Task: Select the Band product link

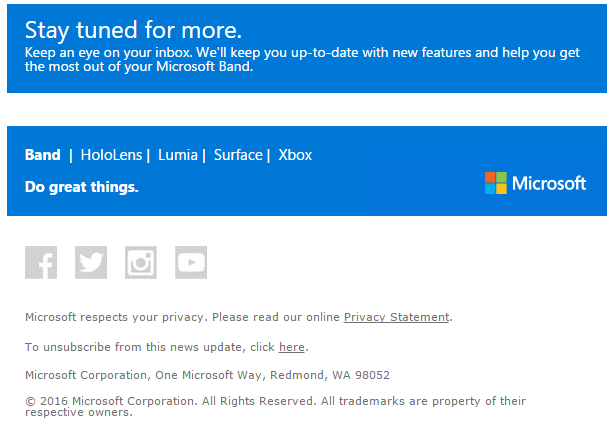Action: pyautogui.click(x=43, y=155)
